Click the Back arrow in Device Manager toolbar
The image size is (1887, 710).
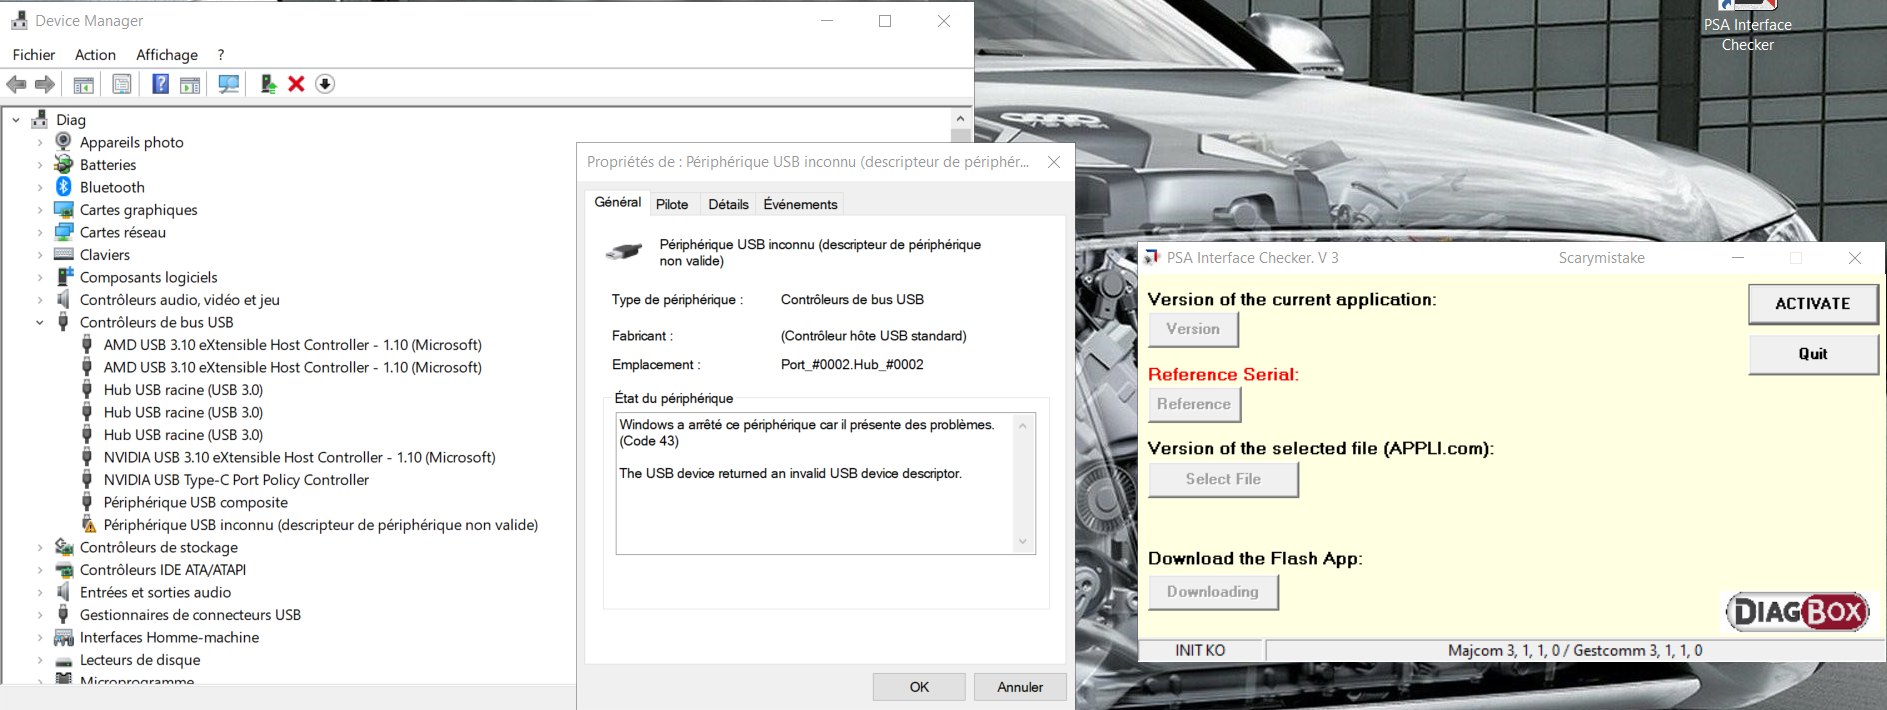tap(16, 84)
